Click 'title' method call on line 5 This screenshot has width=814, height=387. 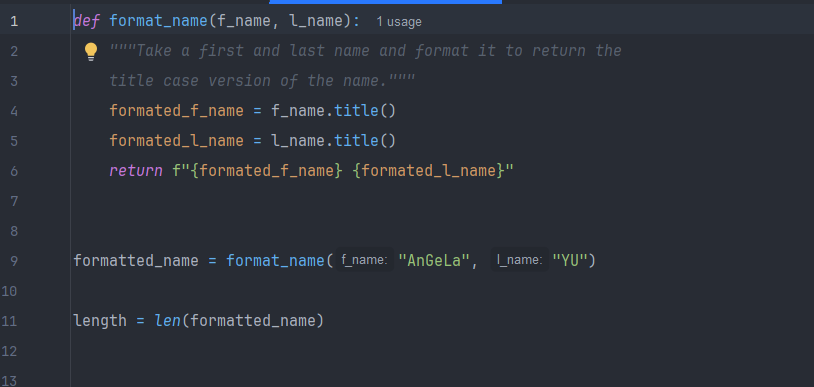(x=356, y=140)
